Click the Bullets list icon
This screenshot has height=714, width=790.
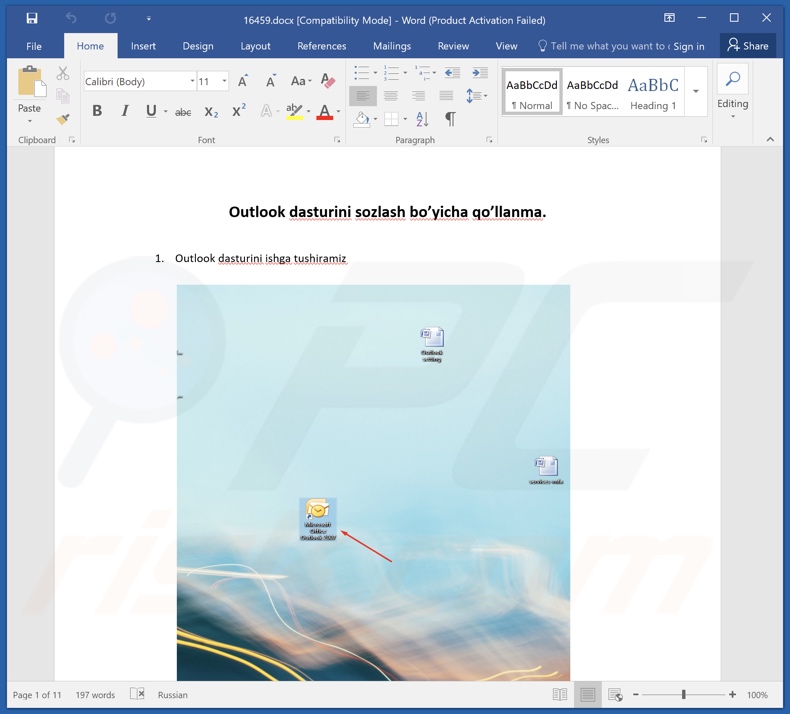pyautogui.click(x=362, y=73)
